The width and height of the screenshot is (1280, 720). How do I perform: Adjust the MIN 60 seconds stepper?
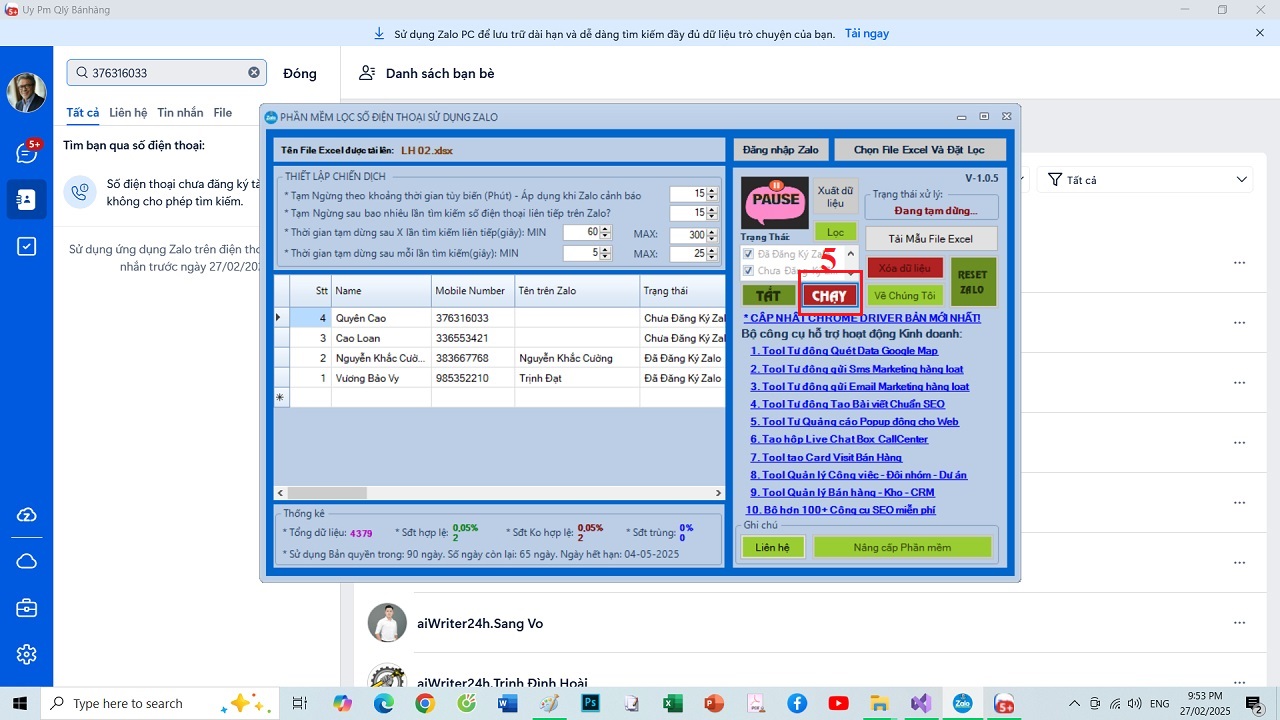pyautogui.click(x=605, y=232)
